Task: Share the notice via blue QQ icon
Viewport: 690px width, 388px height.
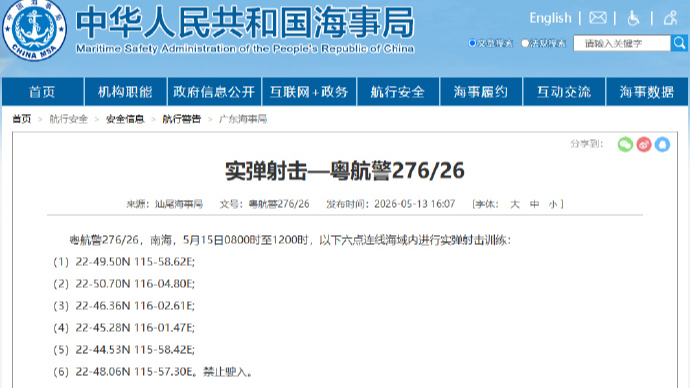Action: [662, 144]
